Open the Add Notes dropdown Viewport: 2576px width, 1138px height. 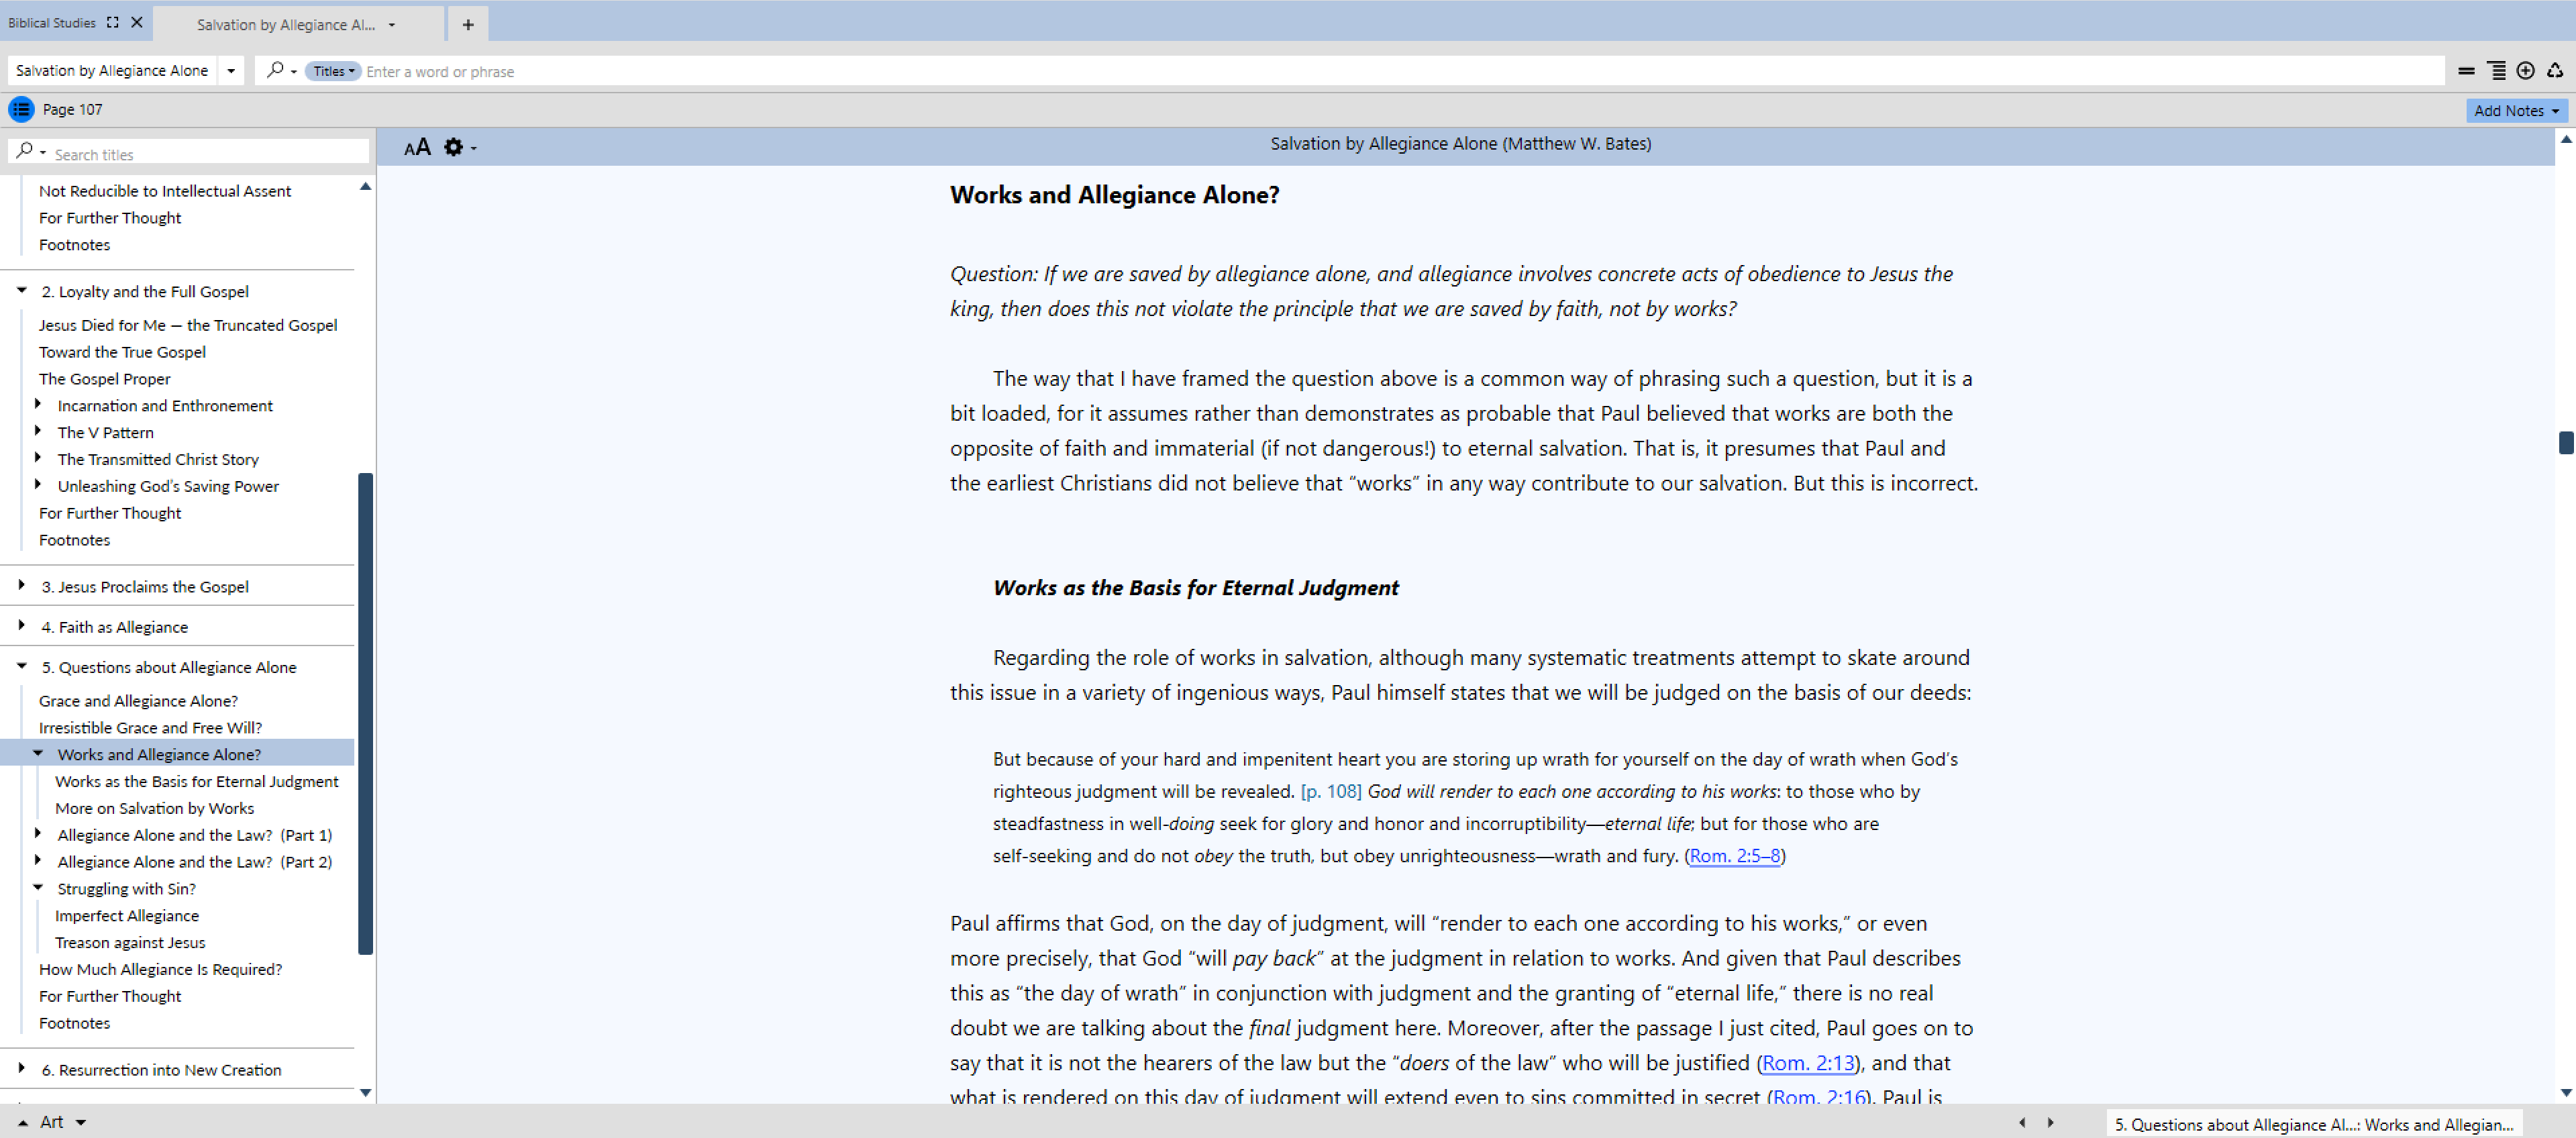click(x=2515, y=110)
